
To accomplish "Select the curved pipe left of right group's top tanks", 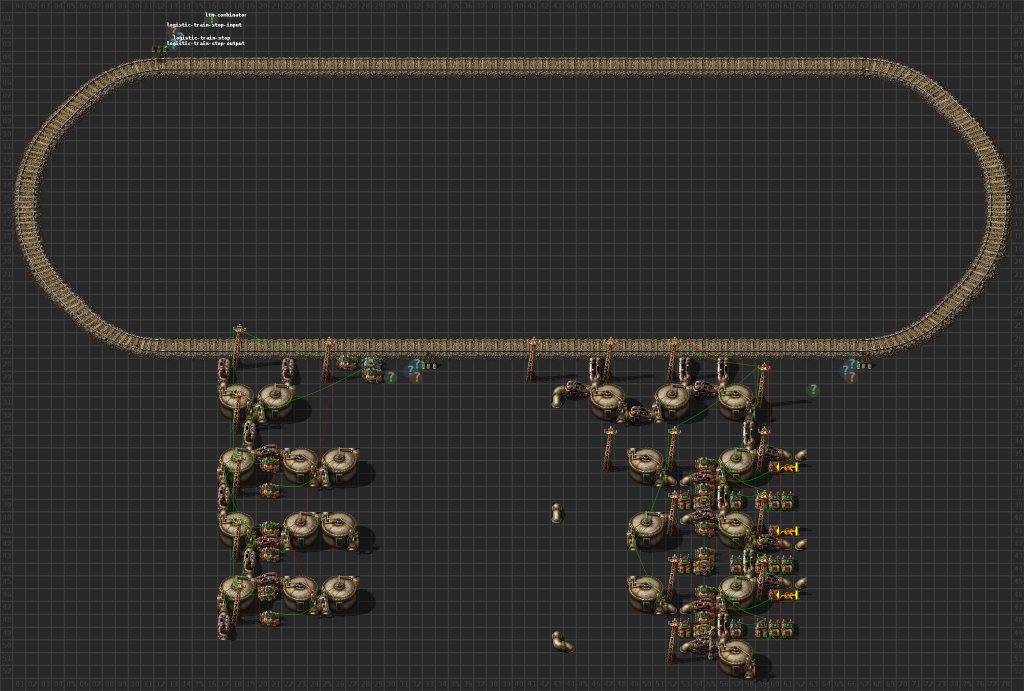I will [560, 397].
